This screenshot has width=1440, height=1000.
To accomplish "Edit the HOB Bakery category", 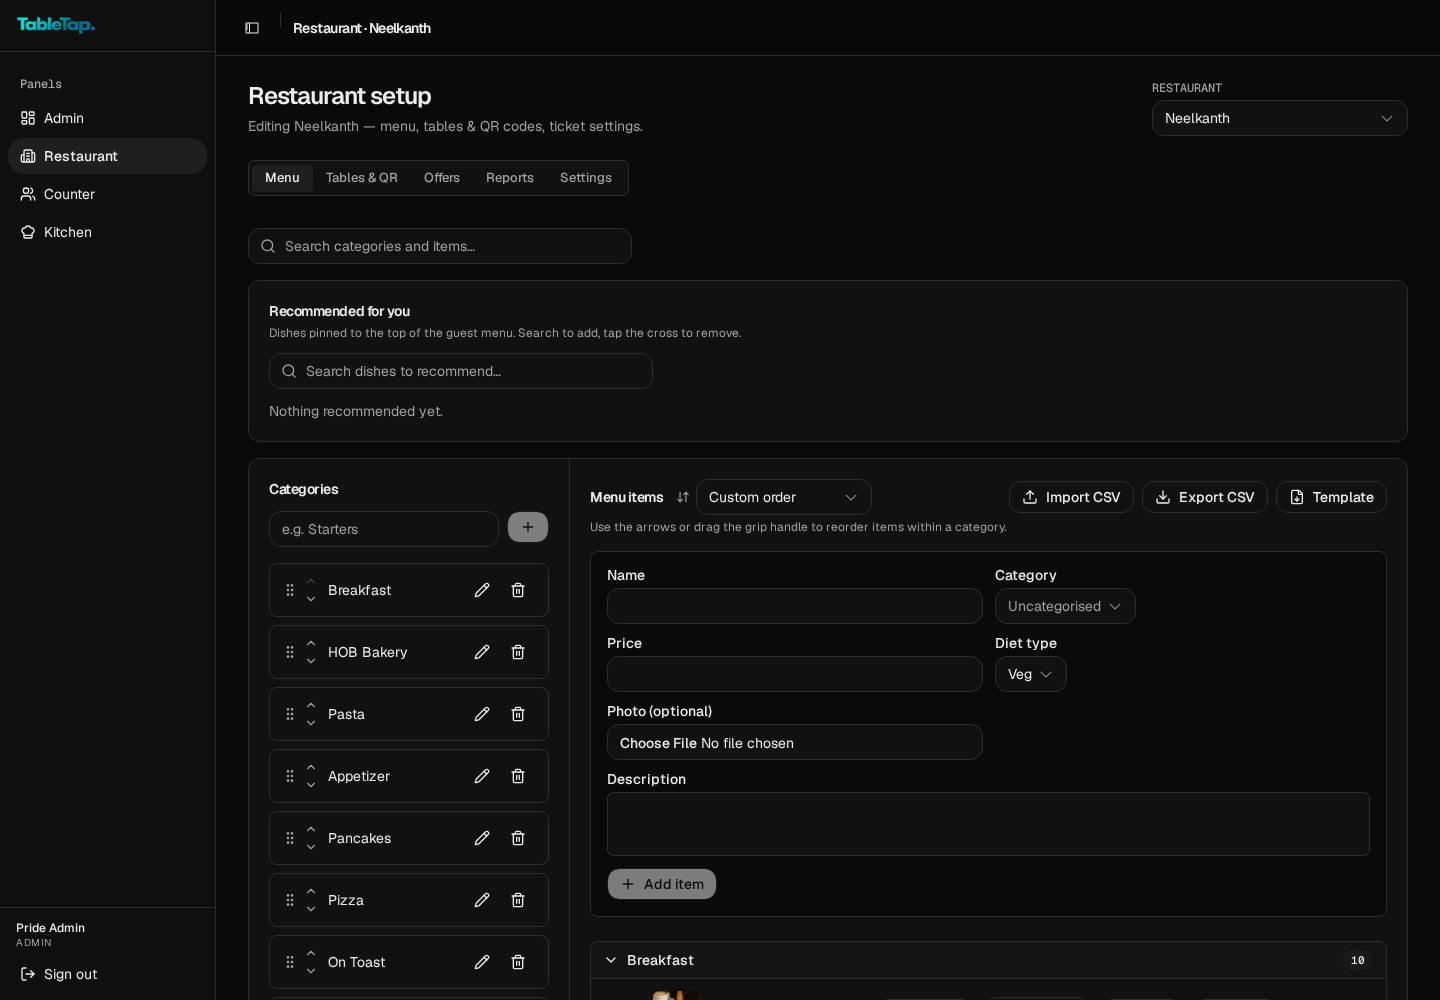I will (x=482, y=652).
